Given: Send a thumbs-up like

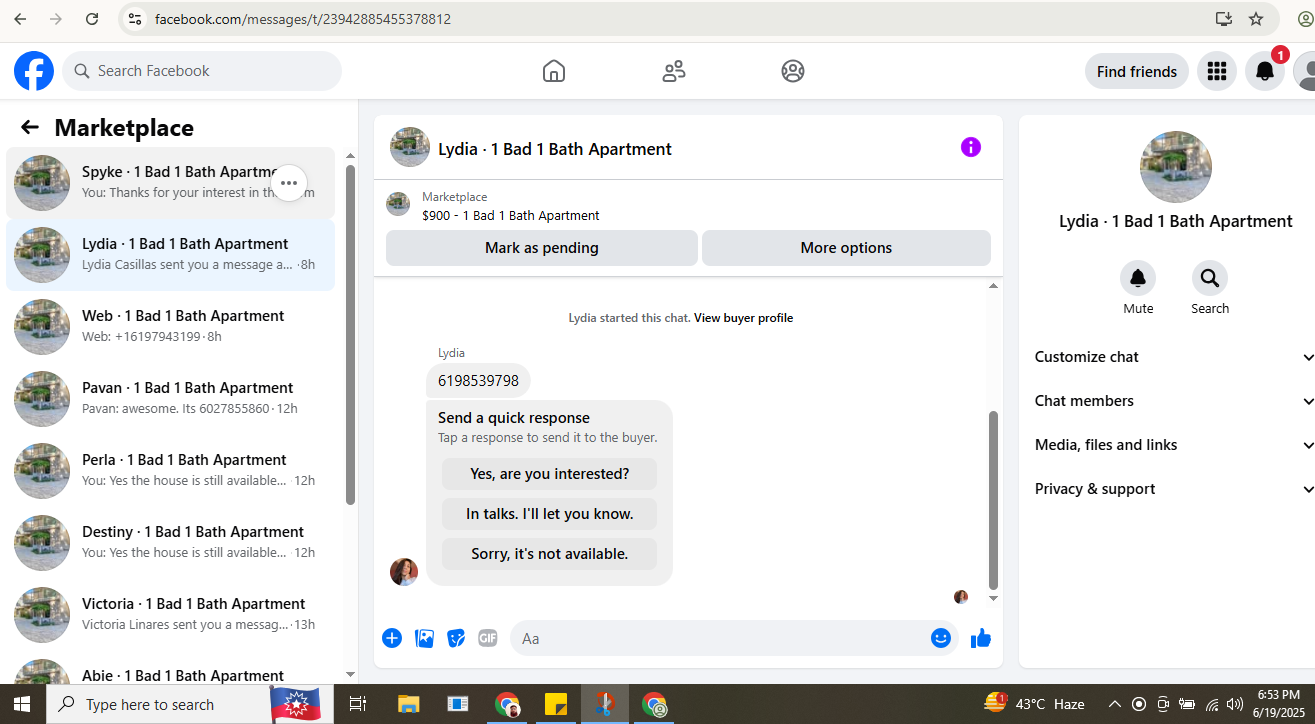Looking at the screenshot, I should pyautogui.click(x=981, y=638).
